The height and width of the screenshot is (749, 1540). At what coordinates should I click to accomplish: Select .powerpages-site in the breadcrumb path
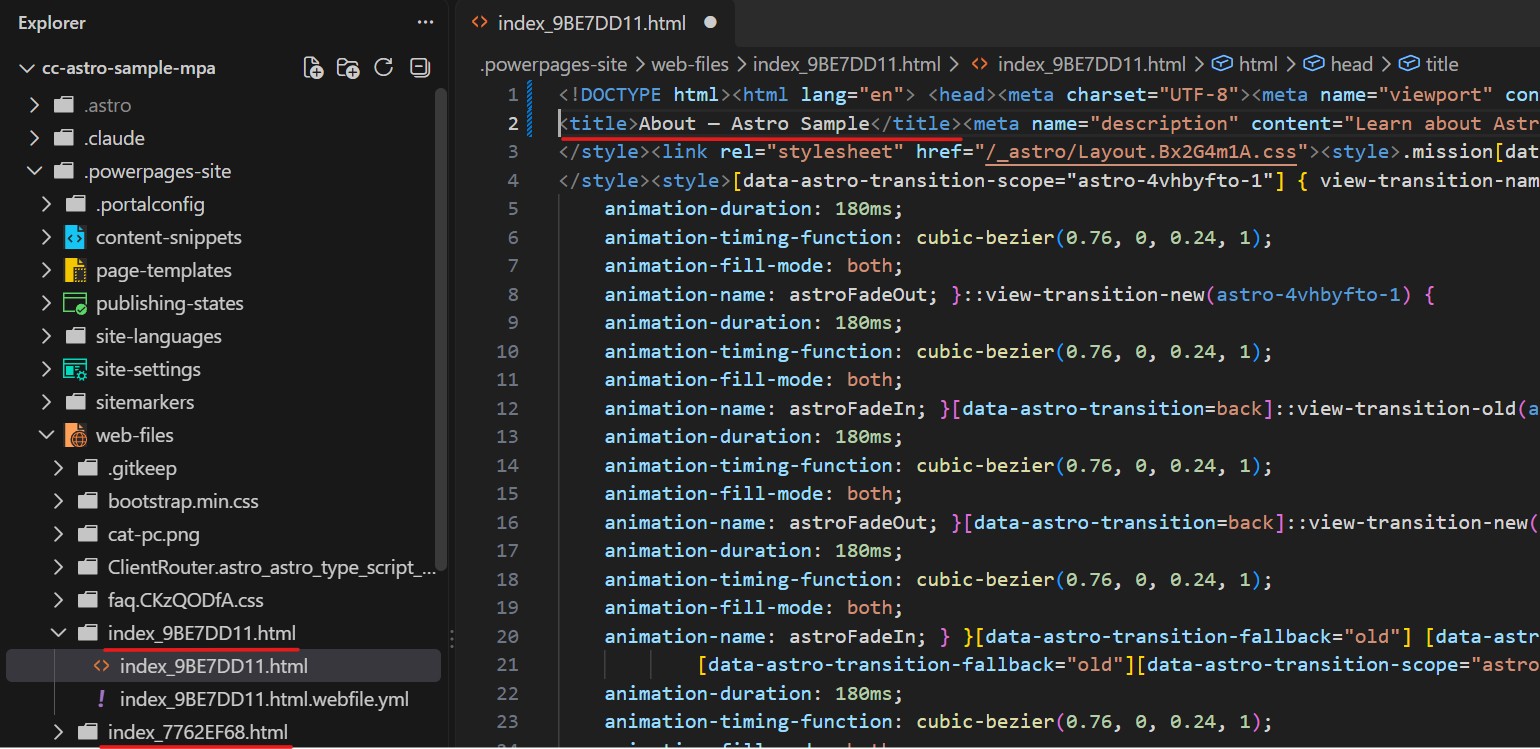tap(553, 64)
